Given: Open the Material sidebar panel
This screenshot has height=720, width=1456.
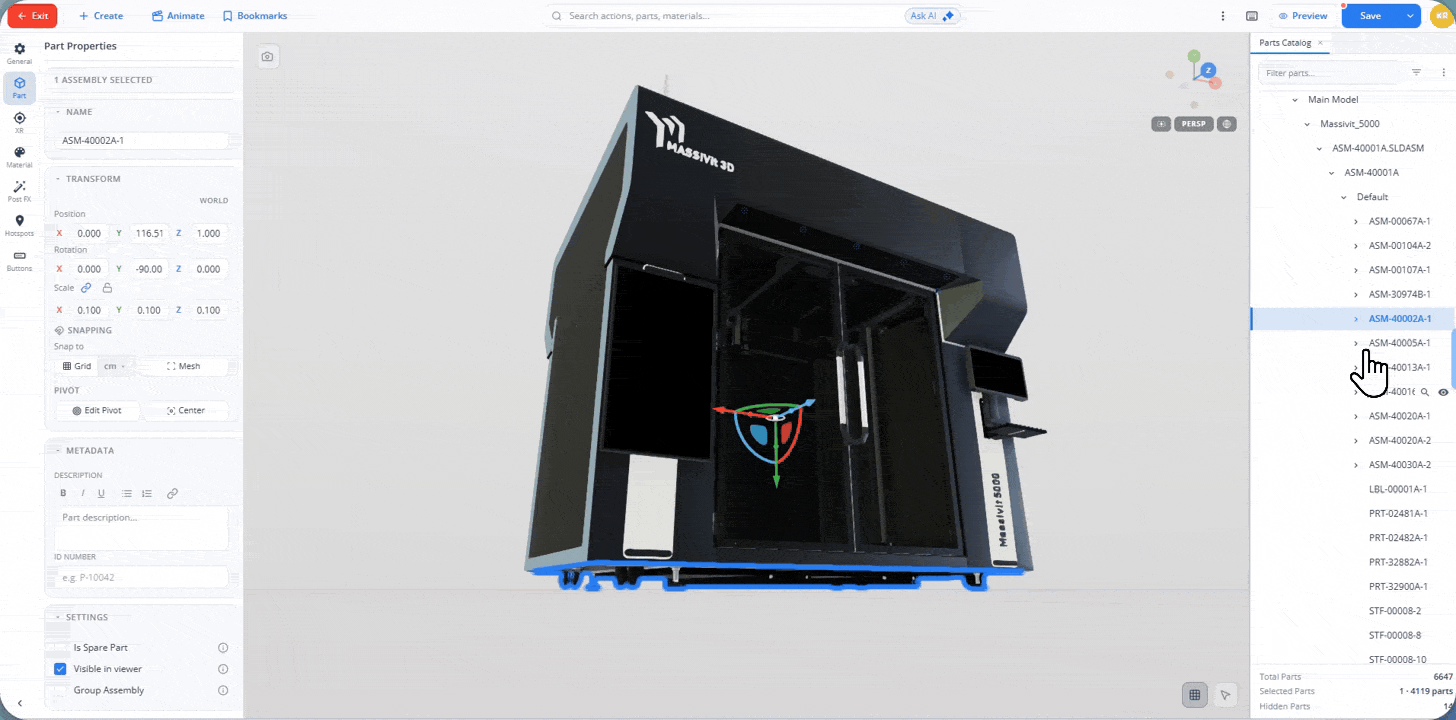Looking at the screenshot, I should [19, 157].
